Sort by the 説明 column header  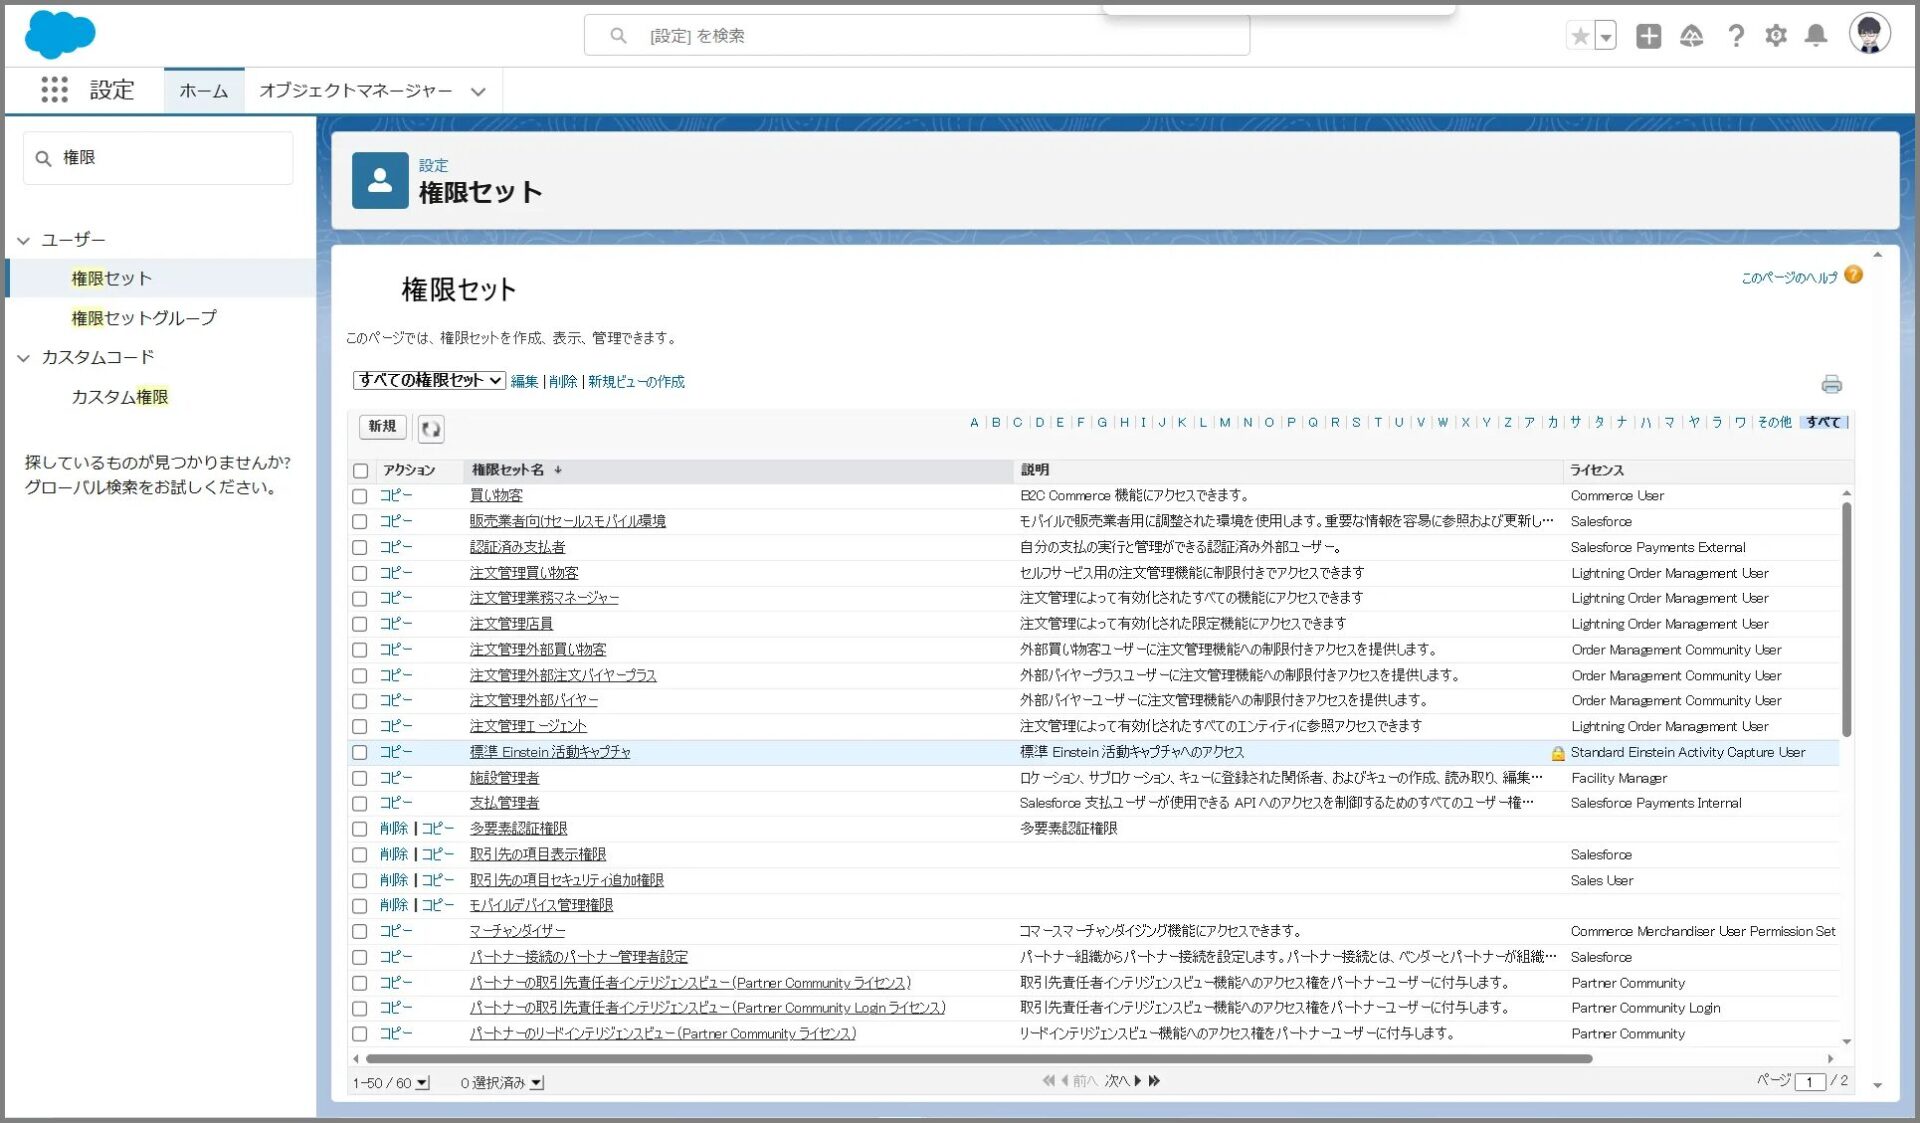click(1035, 470)
